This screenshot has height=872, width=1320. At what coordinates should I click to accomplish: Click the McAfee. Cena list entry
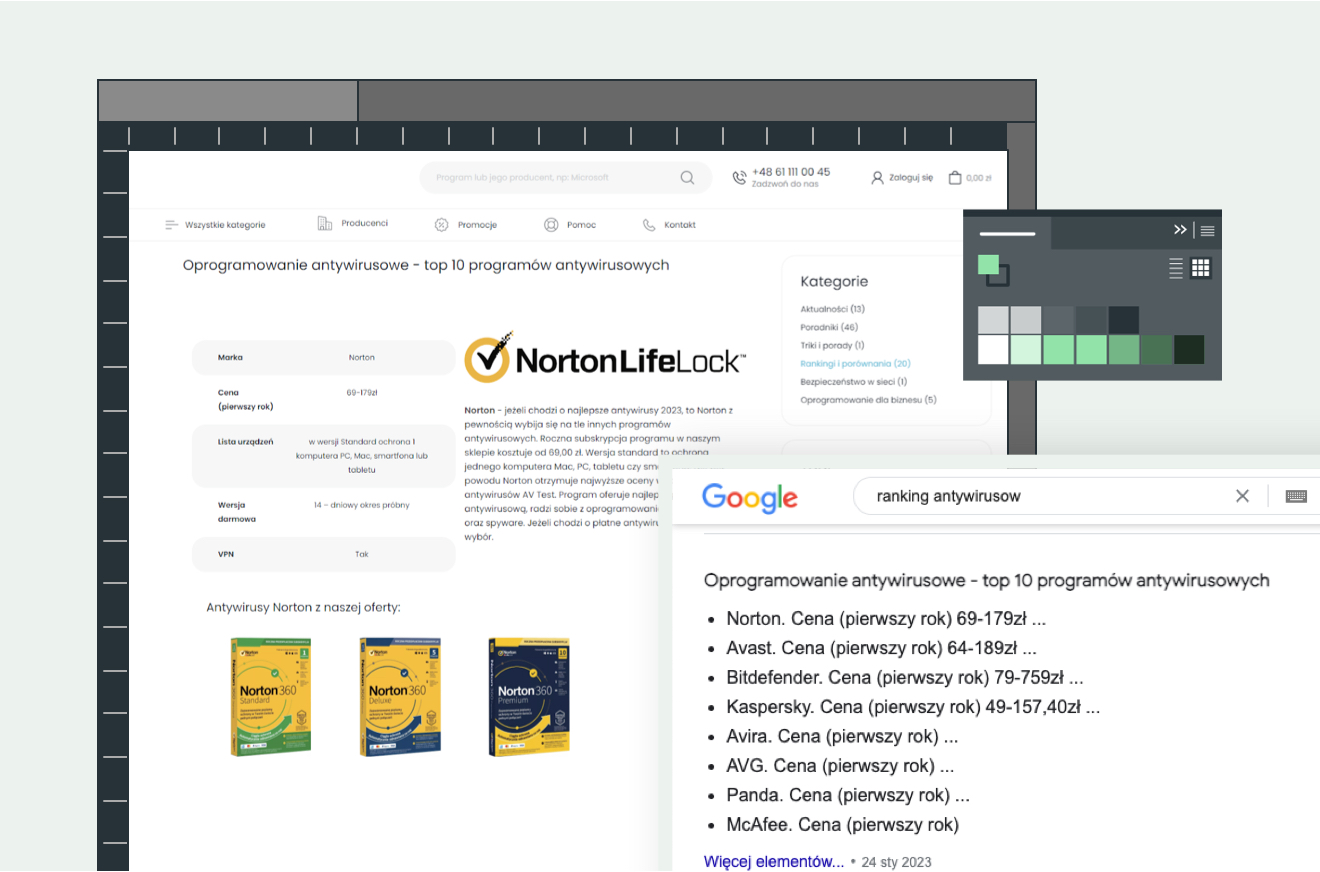842,825
